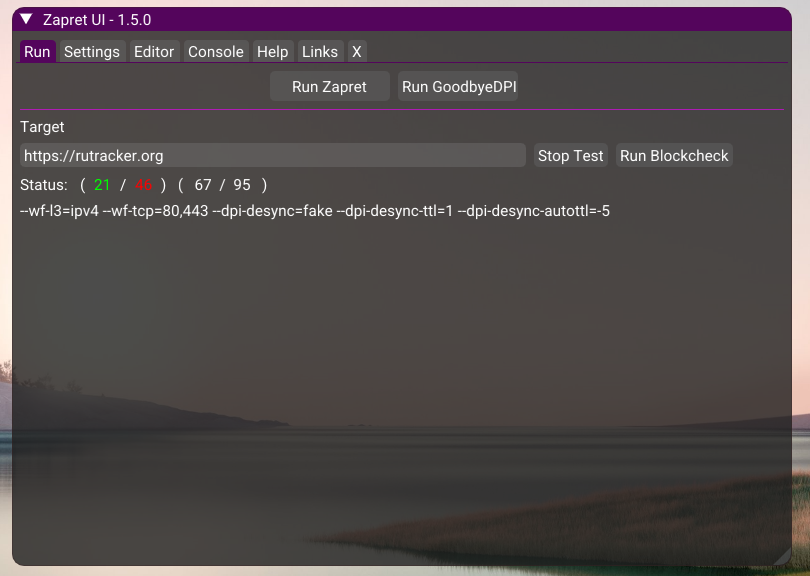Open the Editor tab
This screenshot has height=576, width=810.
(154, 52)
